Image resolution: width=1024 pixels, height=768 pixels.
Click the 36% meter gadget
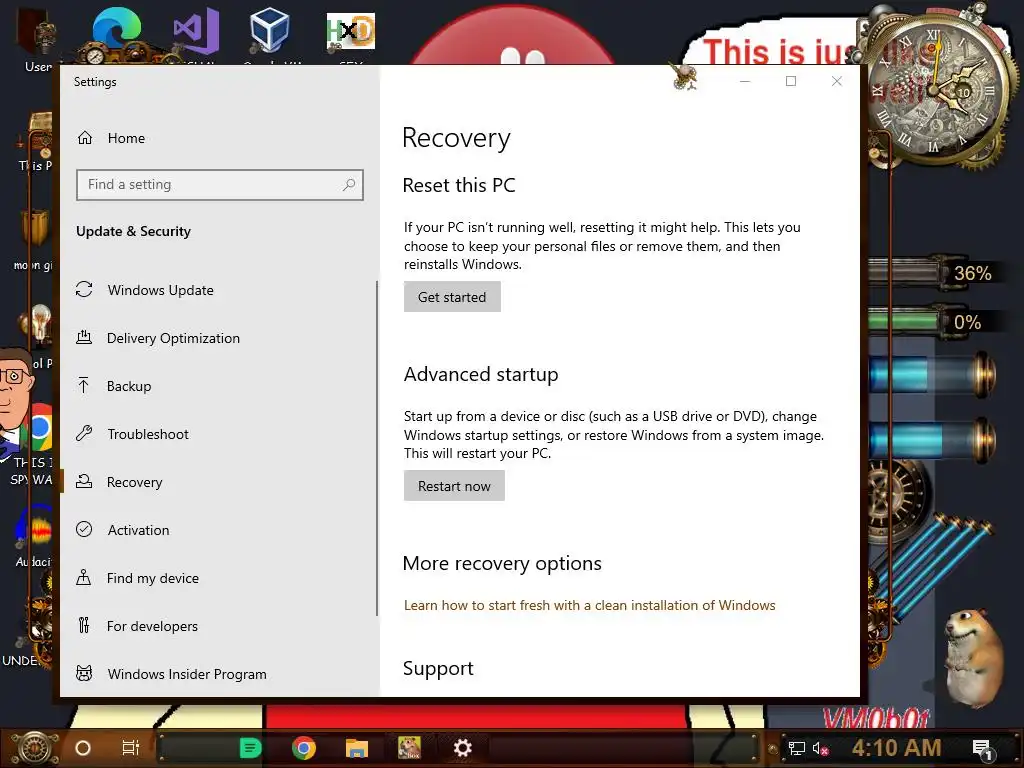coord(934,273)
